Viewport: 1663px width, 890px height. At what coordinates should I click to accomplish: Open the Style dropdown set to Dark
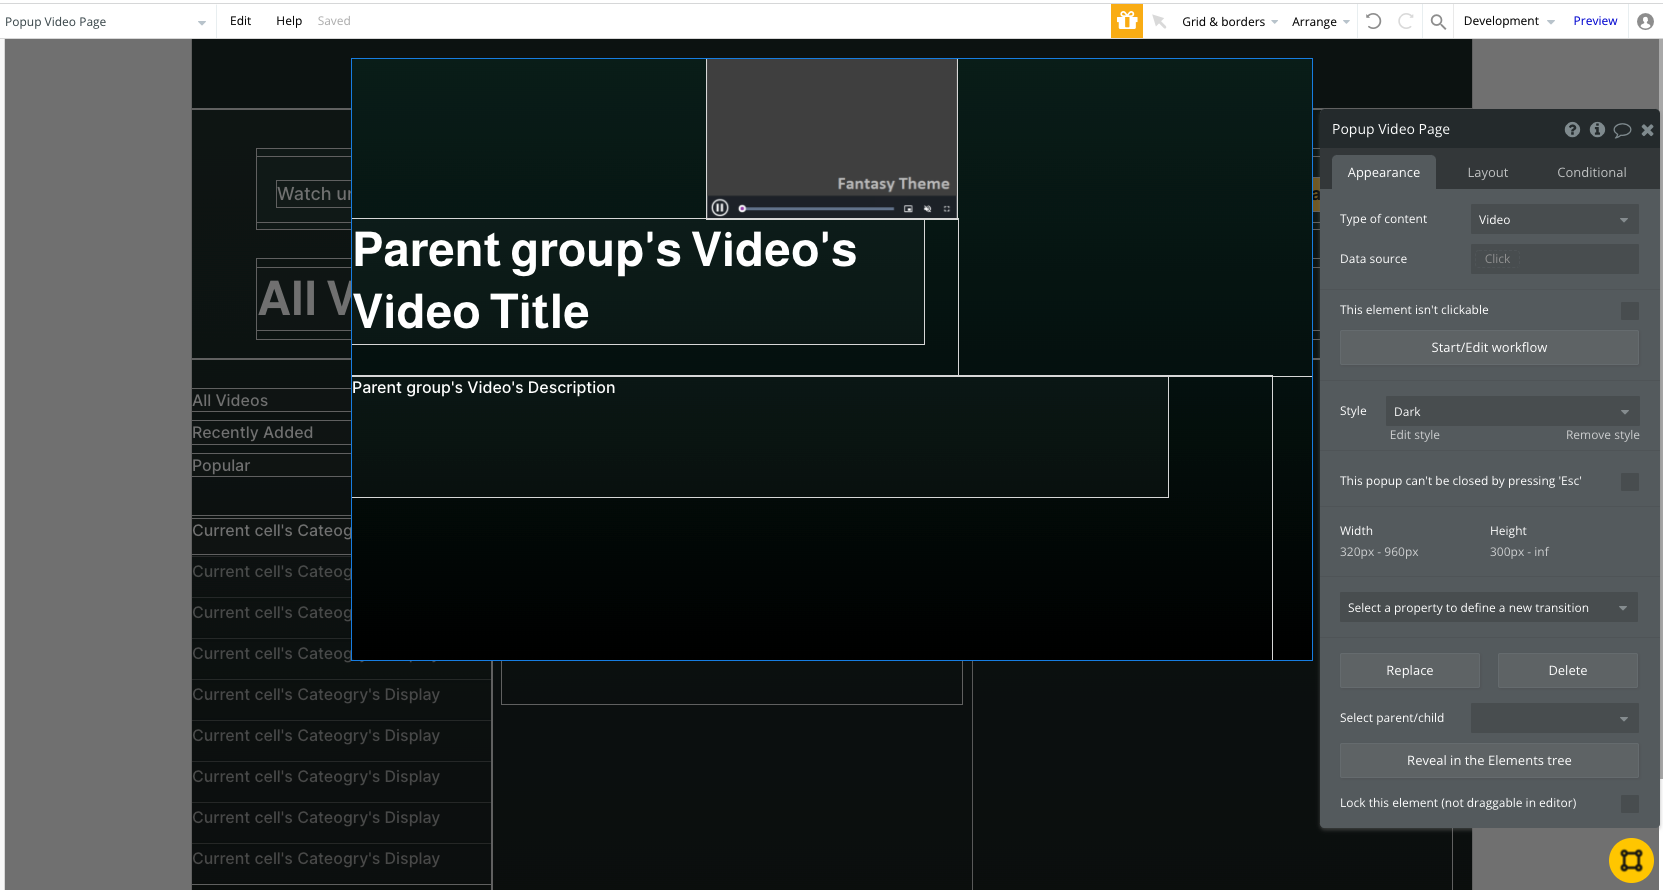[1512, 412]
